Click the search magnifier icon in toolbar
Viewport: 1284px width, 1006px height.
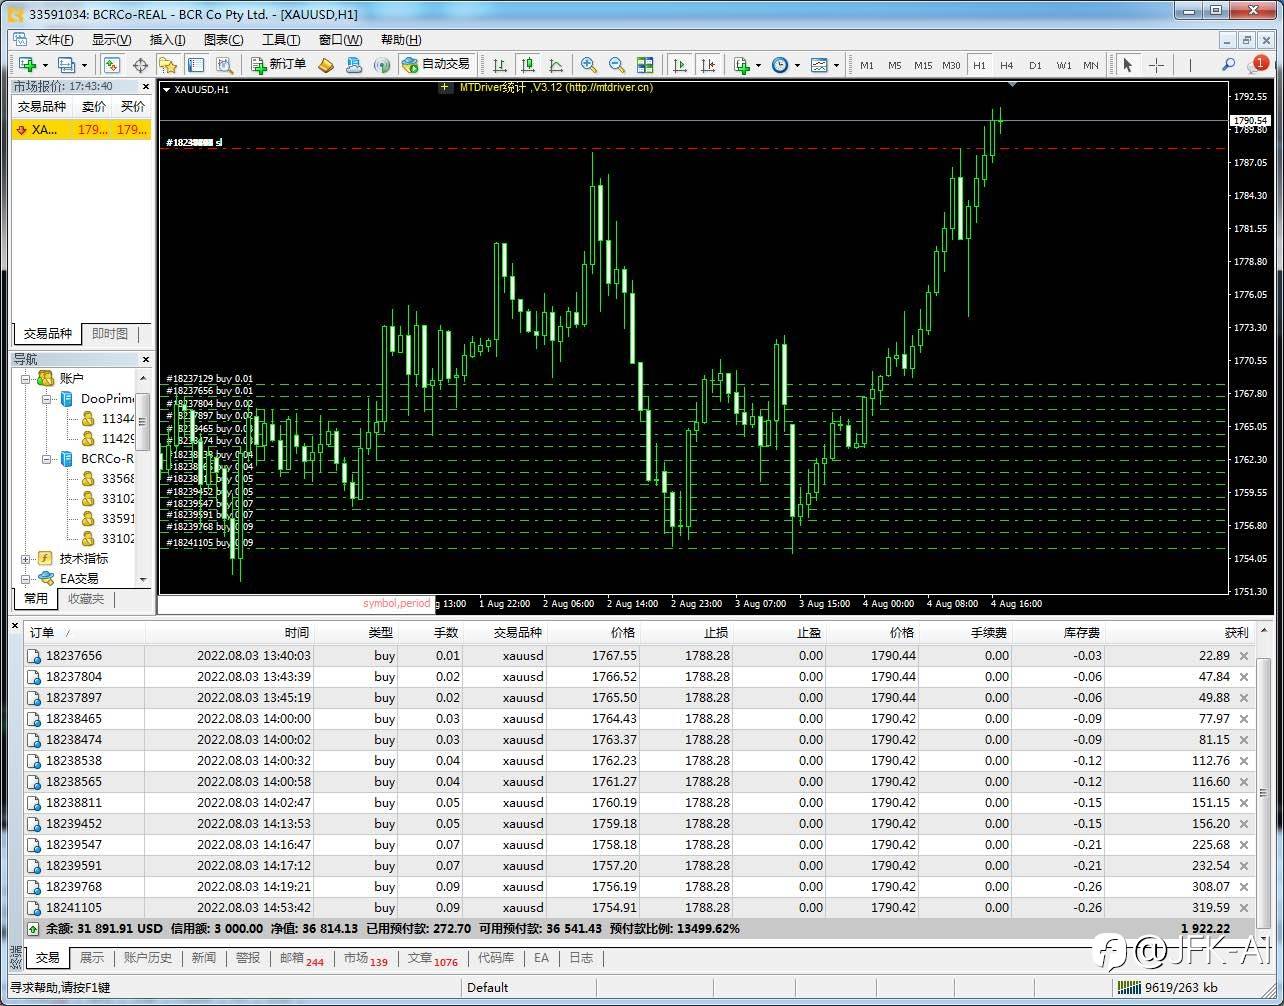[1229, 65]
